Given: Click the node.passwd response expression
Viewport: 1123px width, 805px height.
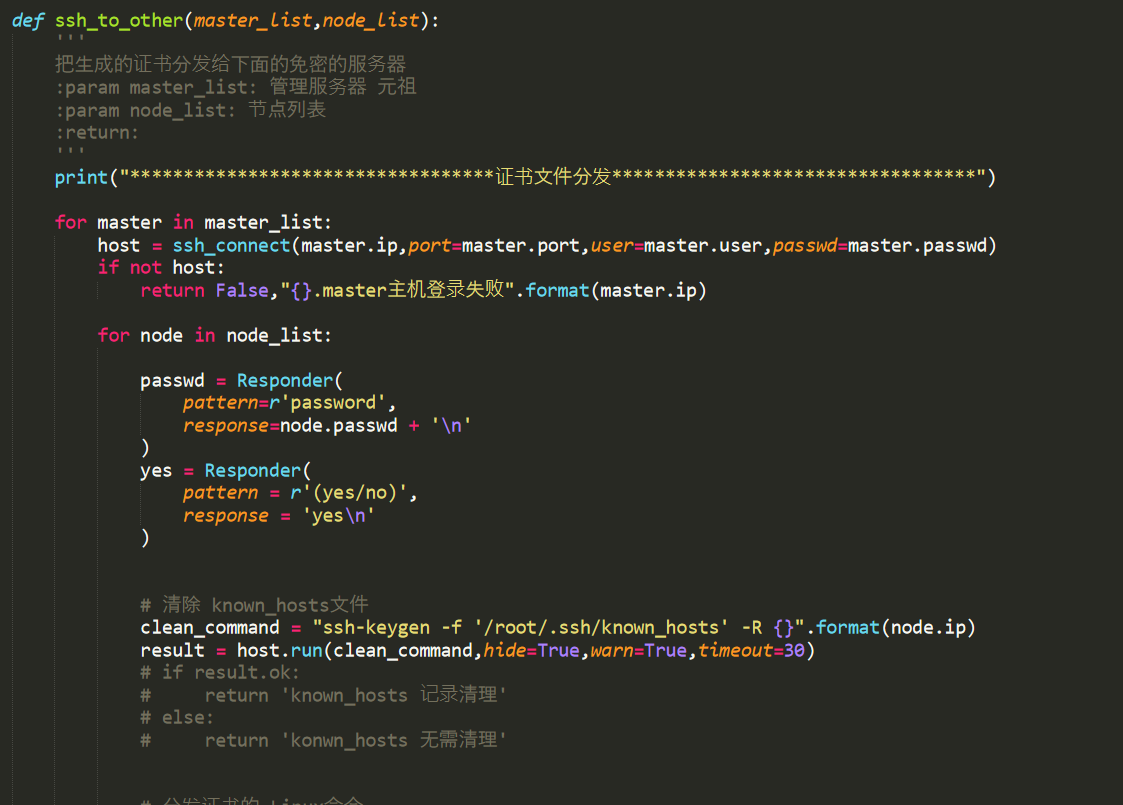Looking at the screenshot, I should [338, 425].
